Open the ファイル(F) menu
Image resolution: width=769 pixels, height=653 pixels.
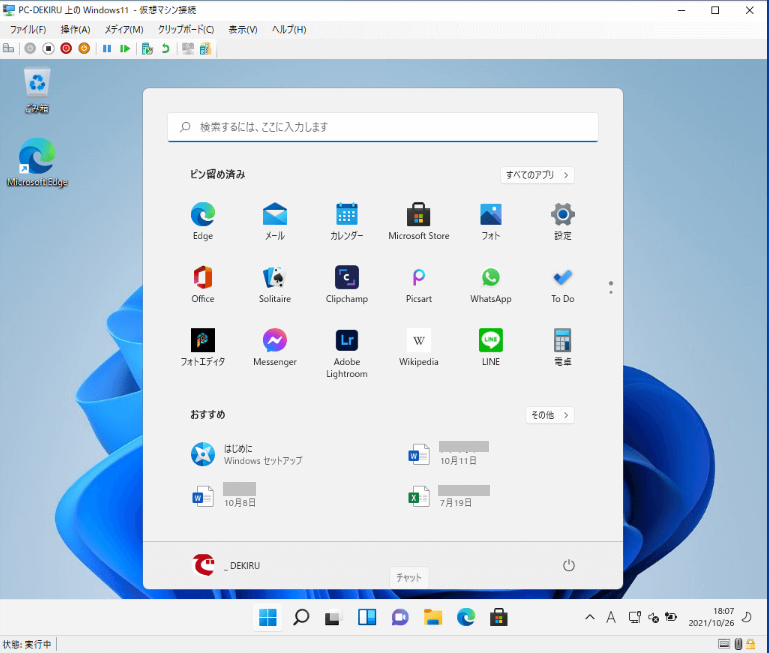28,29
